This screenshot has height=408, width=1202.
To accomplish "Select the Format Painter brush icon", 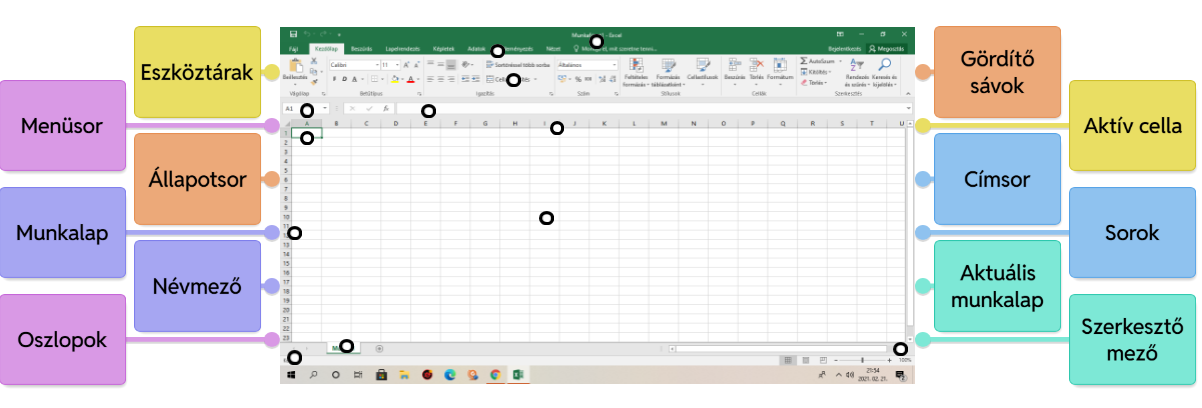I will pyautogui.click(x=314, y=82).
